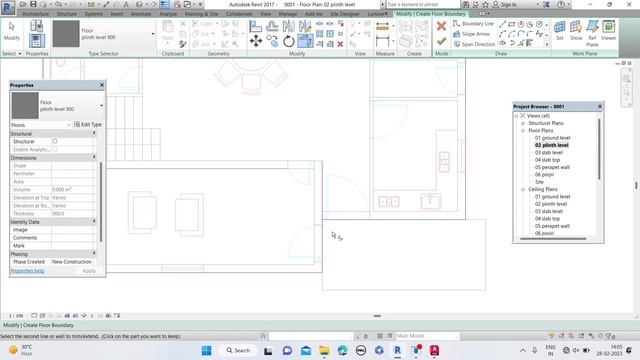The width and height of the screenshot is (640, 360).
Task: Open the Properties help link
Action: [x=27, y=271]
